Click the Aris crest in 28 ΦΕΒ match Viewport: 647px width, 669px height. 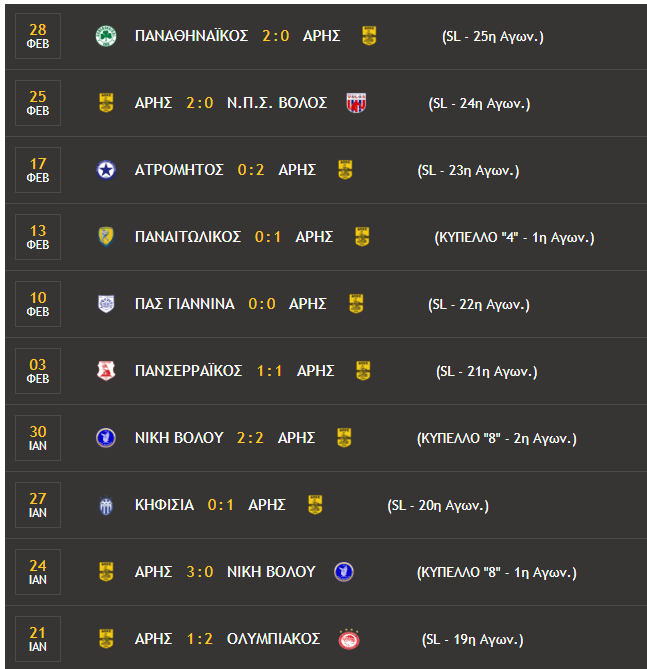tap(369, 36)
